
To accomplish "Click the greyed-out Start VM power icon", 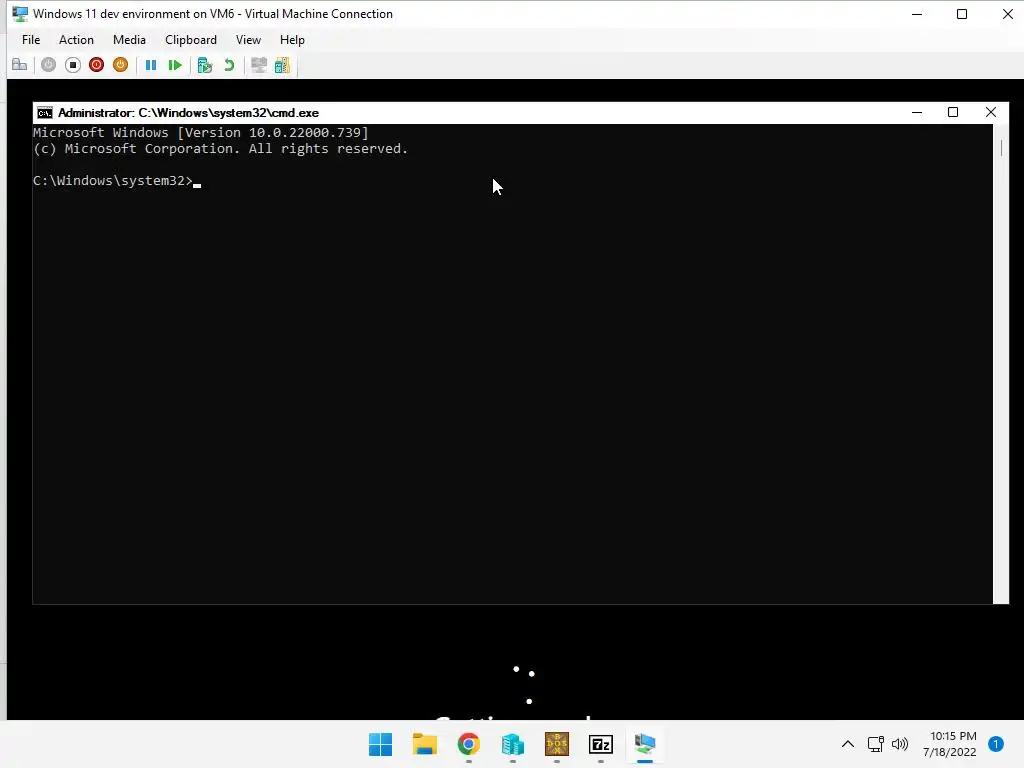I will (48, 65).
